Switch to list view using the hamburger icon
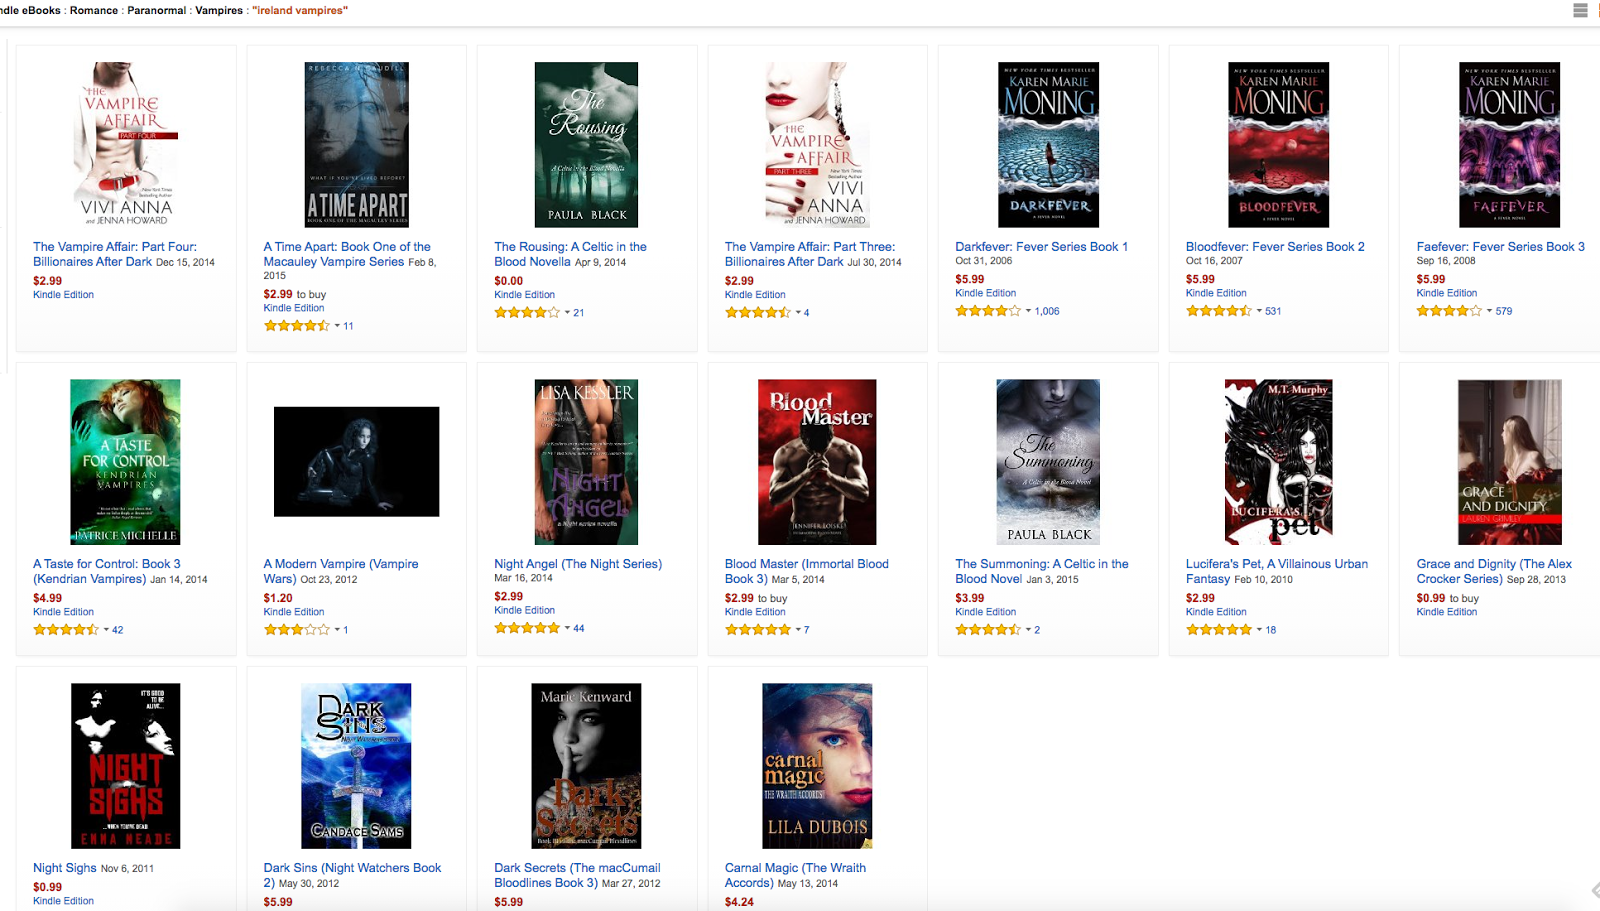This screenshot has height=911, width=1600. [1580, 10]
